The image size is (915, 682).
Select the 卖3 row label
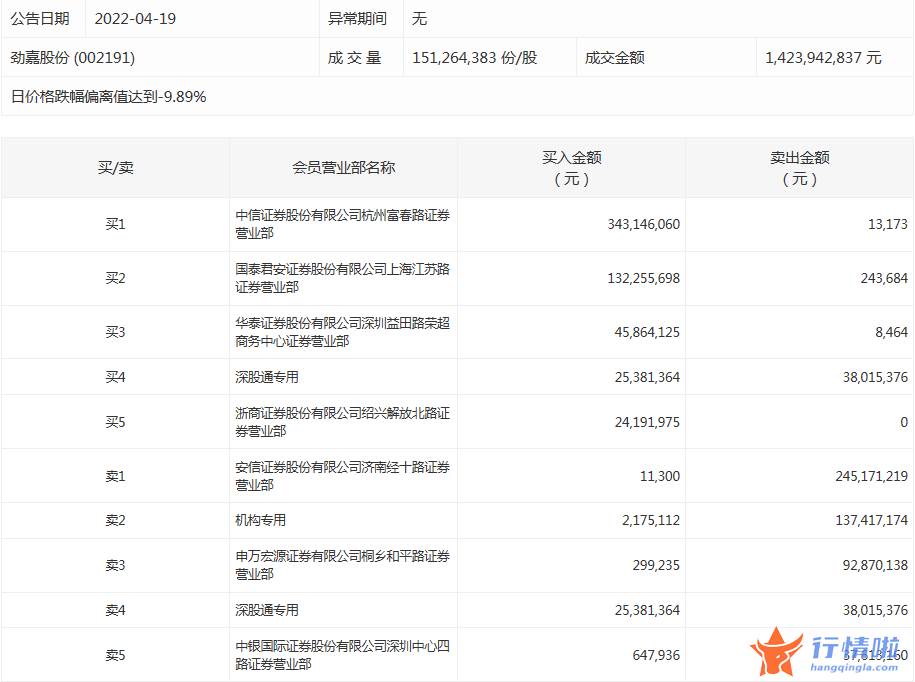click(116, 565)
